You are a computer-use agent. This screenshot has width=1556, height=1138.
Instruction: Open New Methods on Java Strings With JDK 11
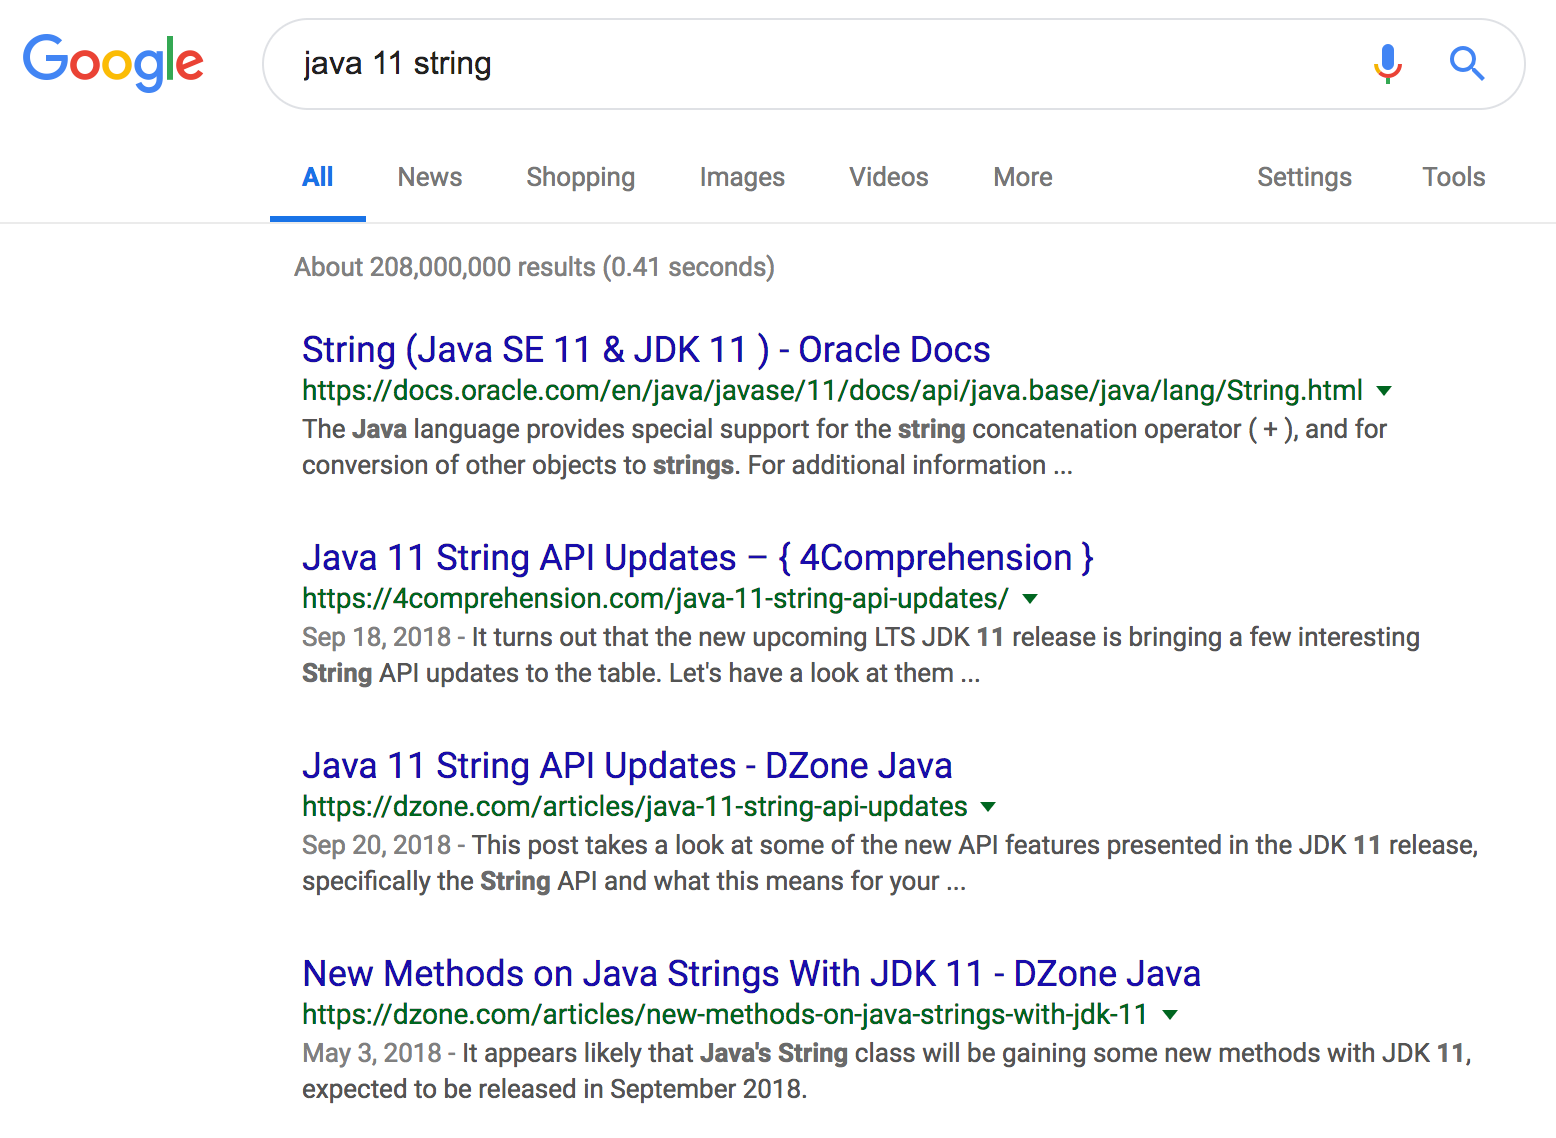pyautogui.click(x=751, y=973)
